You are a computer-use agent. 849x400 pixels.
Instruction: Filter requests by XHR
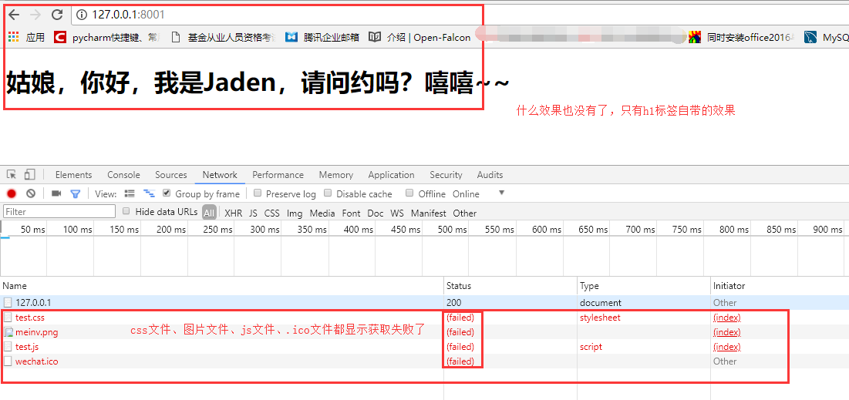pyautogui.click(x=233, y=213)
